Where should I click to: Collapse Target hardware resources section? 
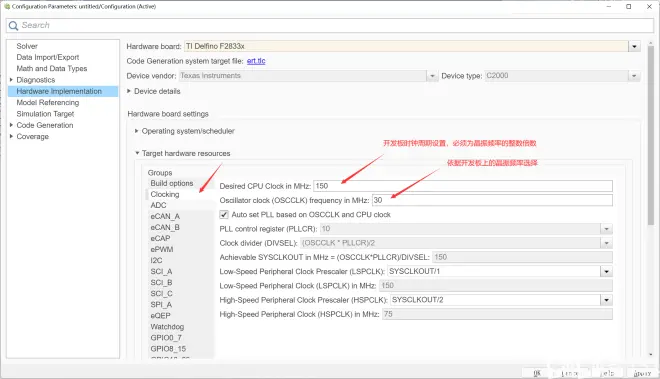click(137, 153)
